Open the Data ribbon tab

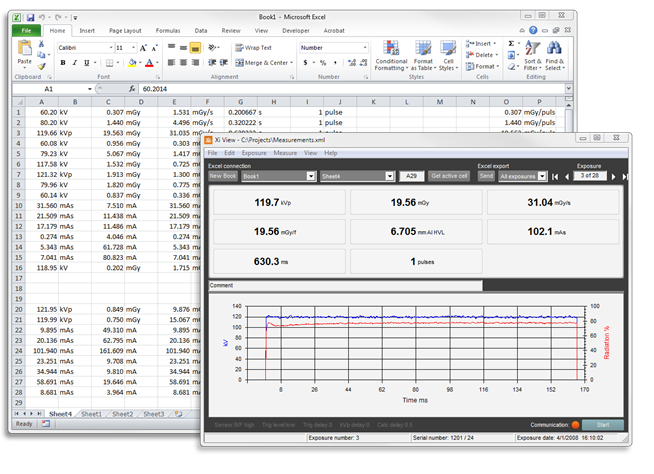pyautogui.click(x=201, y=30)
